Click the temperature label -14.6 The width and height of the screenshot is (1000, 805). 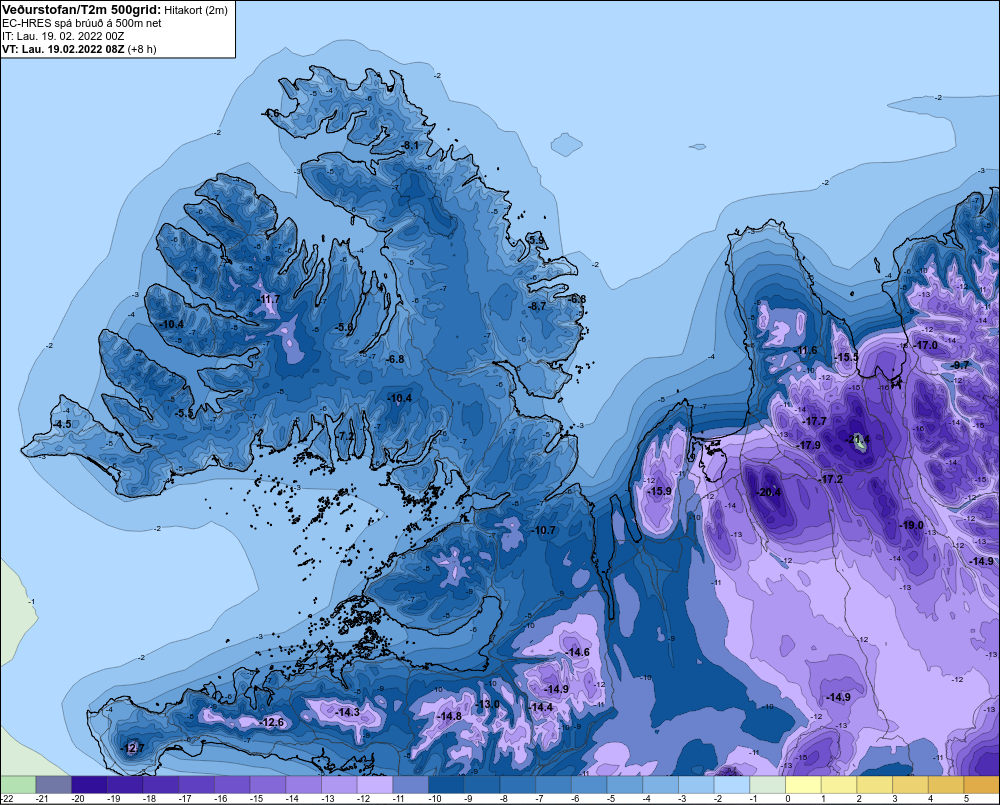tap(578, 652)
